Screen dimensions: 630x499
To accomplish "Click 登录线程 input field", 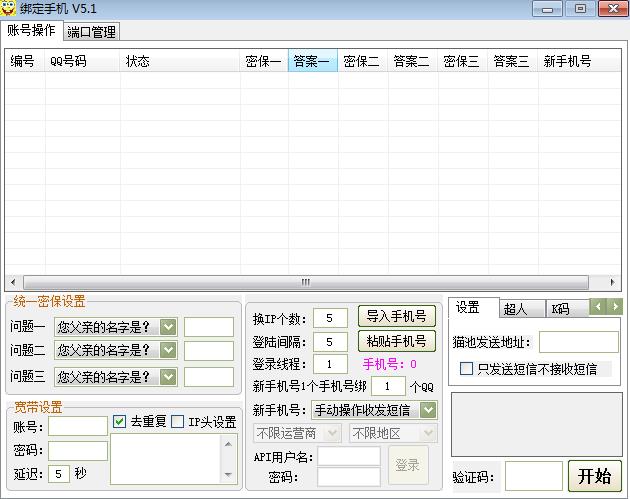I will 330,364.
